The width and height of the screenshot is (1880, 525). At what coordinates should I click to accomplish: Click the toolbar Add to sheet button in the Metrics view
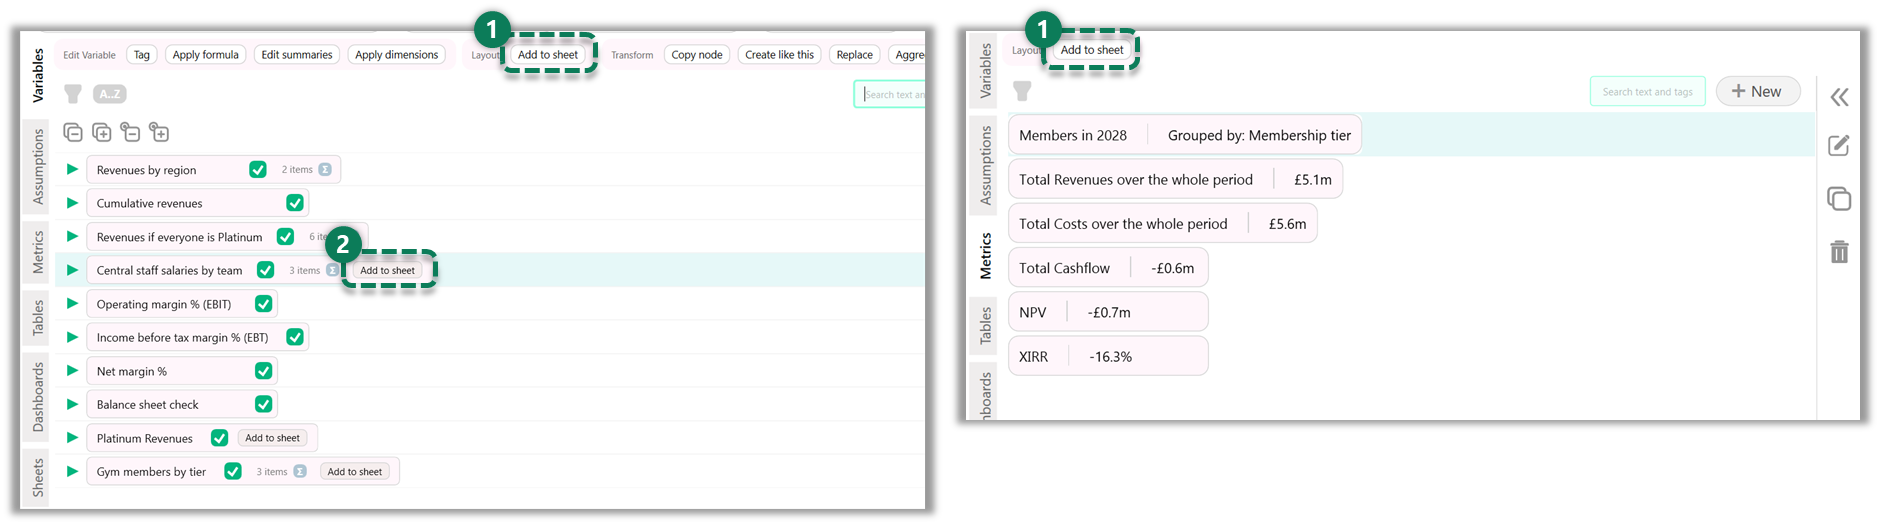click(x=1092, y=50)
